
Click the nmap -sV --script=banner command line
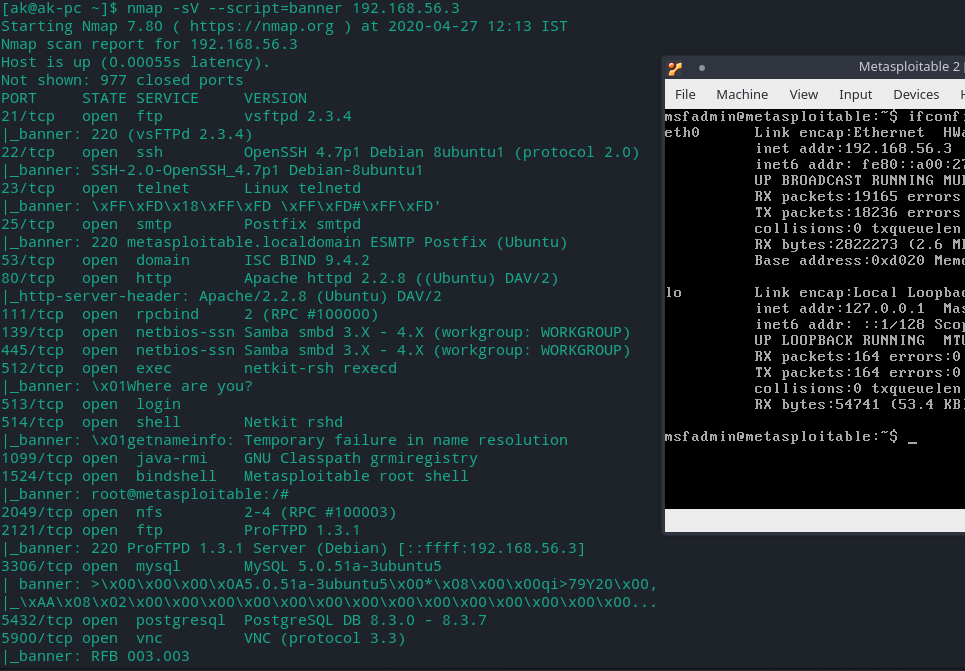(230, 9)
